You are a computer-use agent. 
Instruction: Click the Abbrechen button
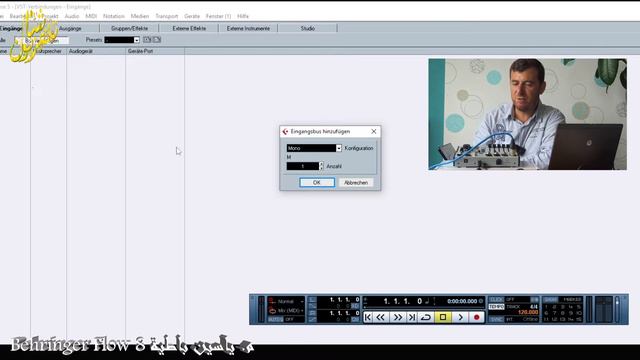356,182
